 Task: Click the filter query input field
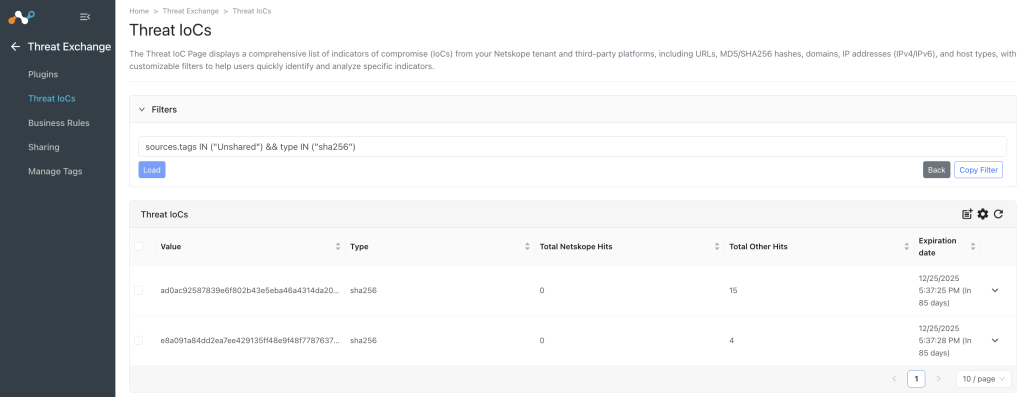pos(572,147)
